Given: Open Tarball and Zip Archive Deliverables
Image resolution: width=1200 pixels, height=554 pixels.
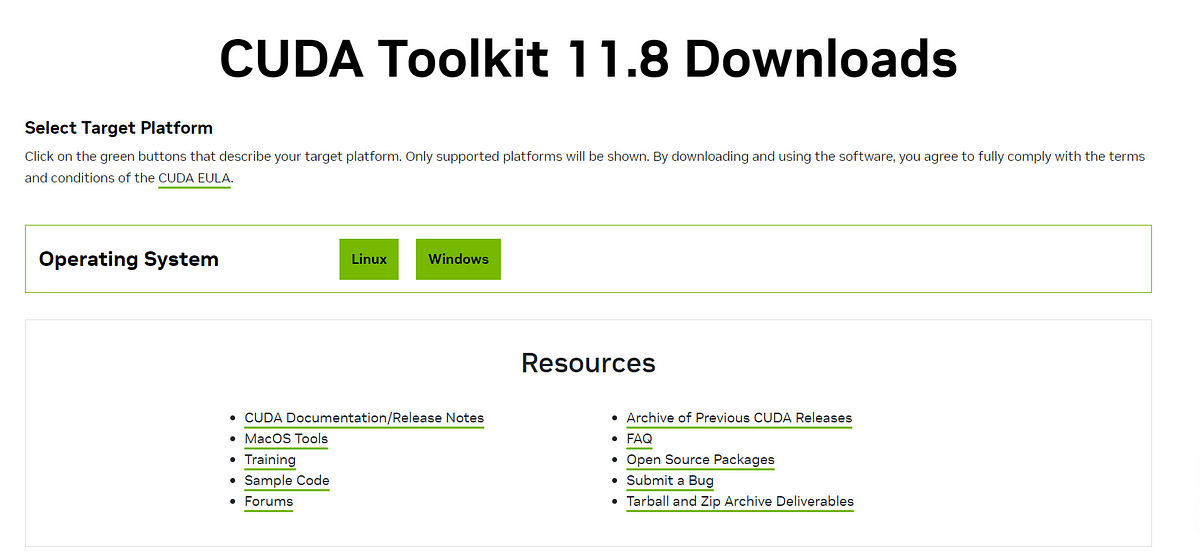Looking at the screenshot, I should pyautogui.click(x=740, y=502).
